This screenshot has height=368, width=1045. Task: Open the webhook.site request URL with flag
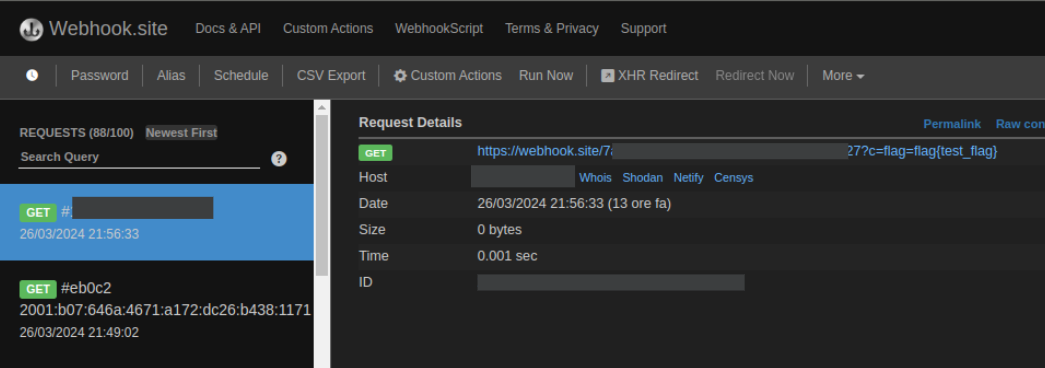click(737, 151)
